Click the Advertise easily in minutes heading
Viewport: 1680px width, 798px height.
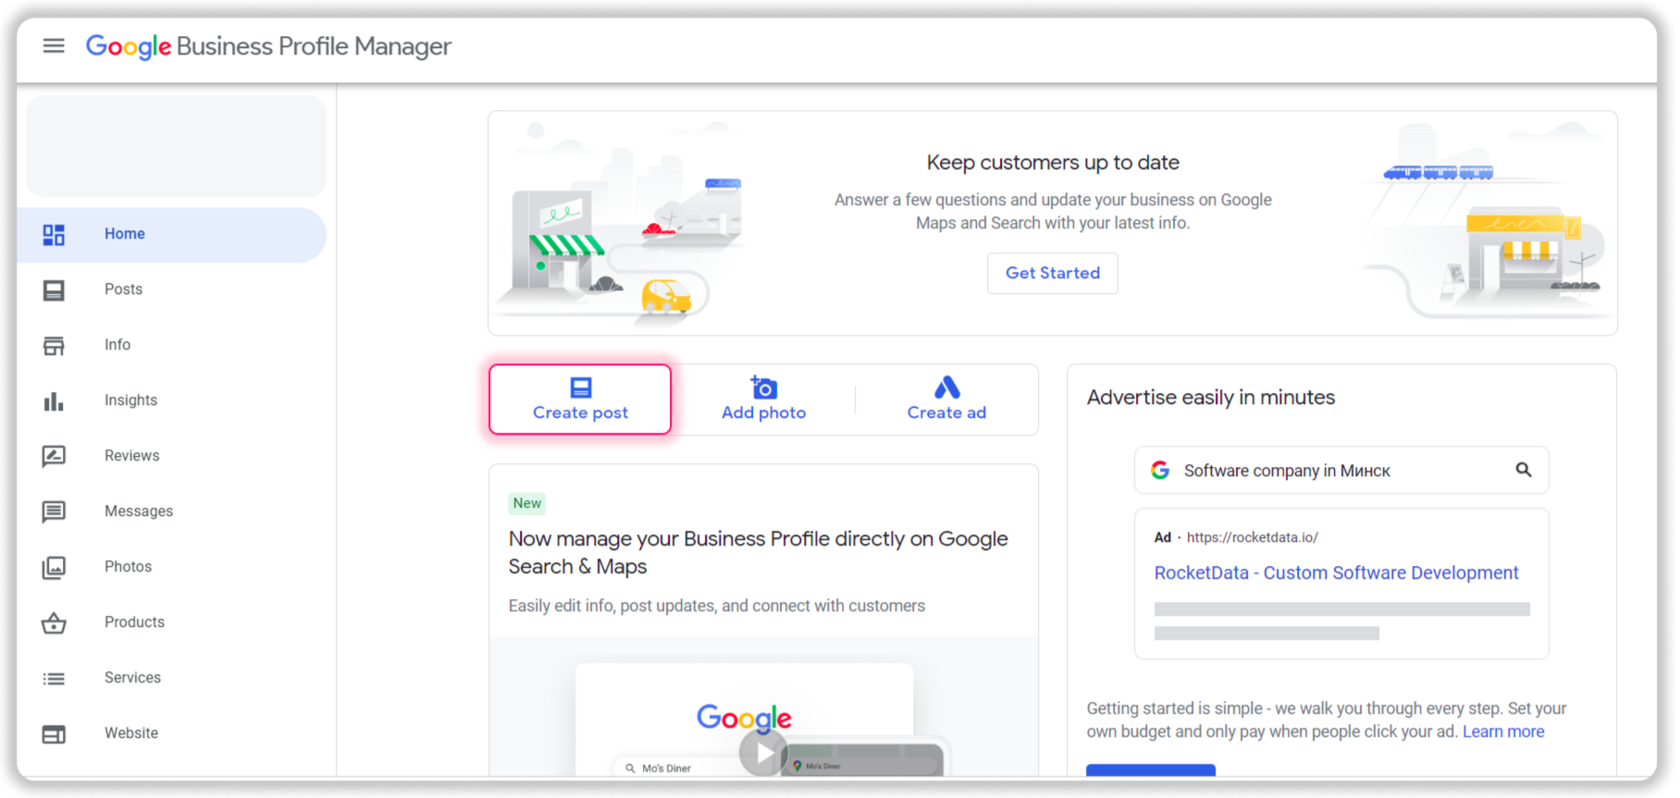[x=1211, y=398]
